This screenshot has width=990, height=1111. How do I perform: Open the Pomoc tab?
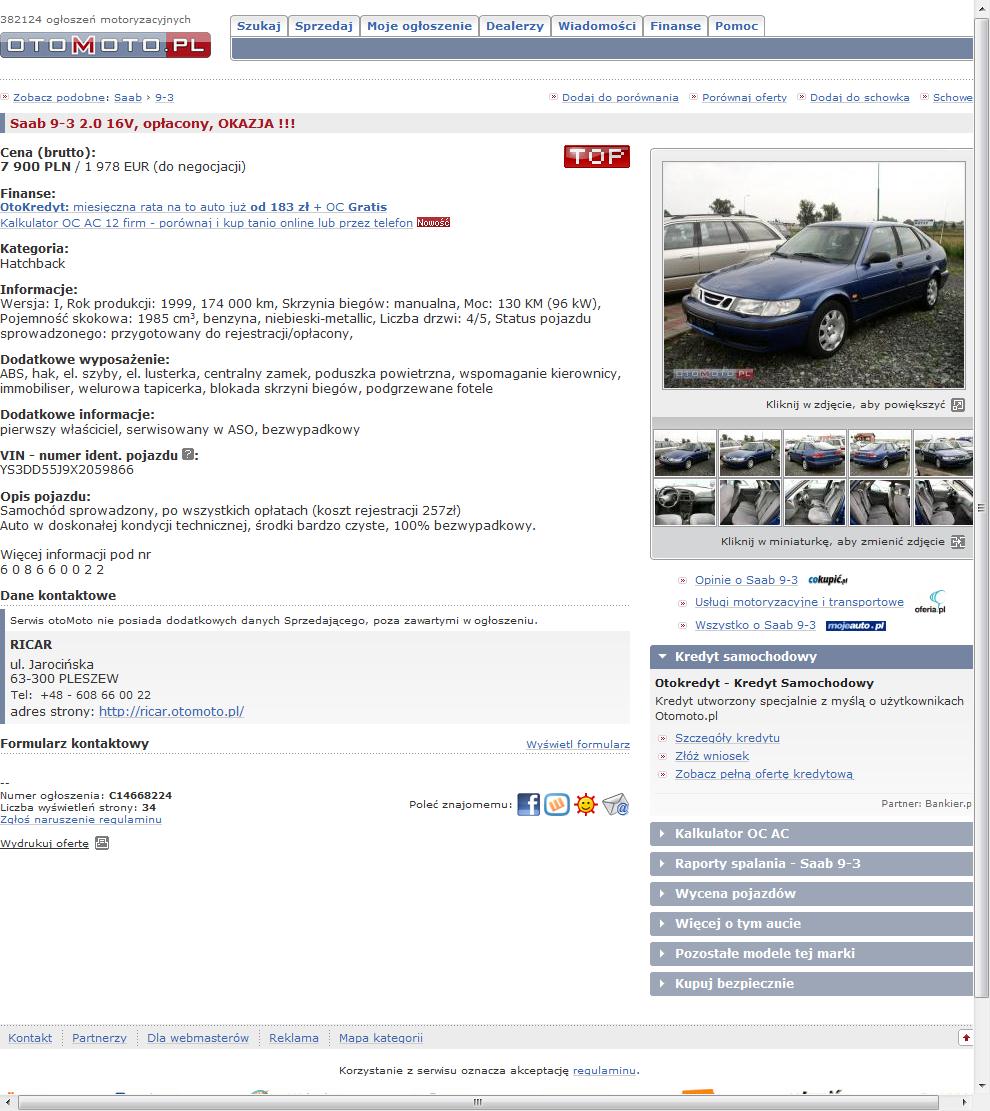click(736, 26)
